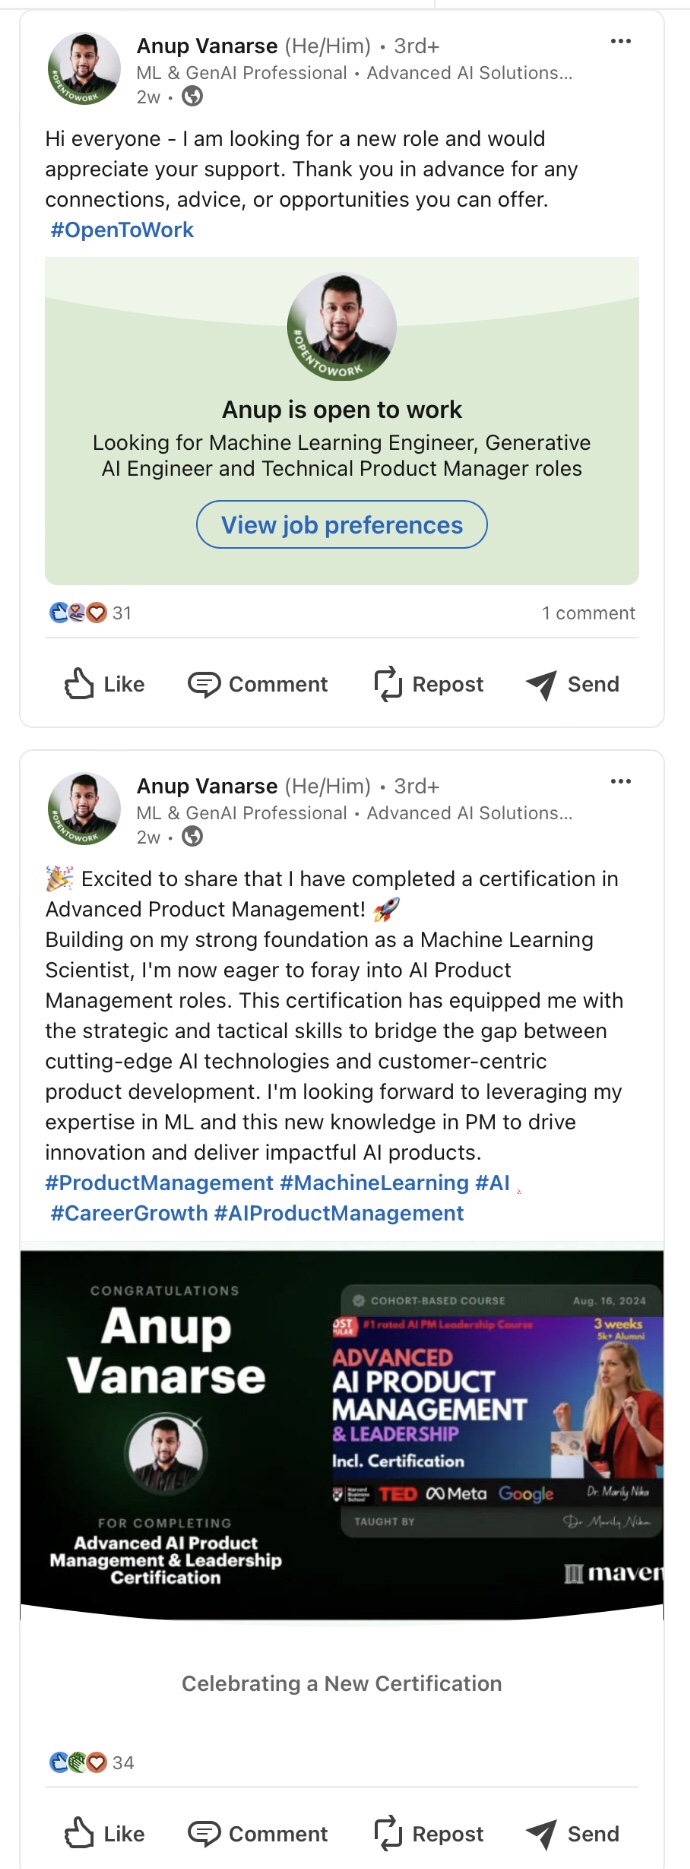Open comment box on certification post

tap(258, 1833)
